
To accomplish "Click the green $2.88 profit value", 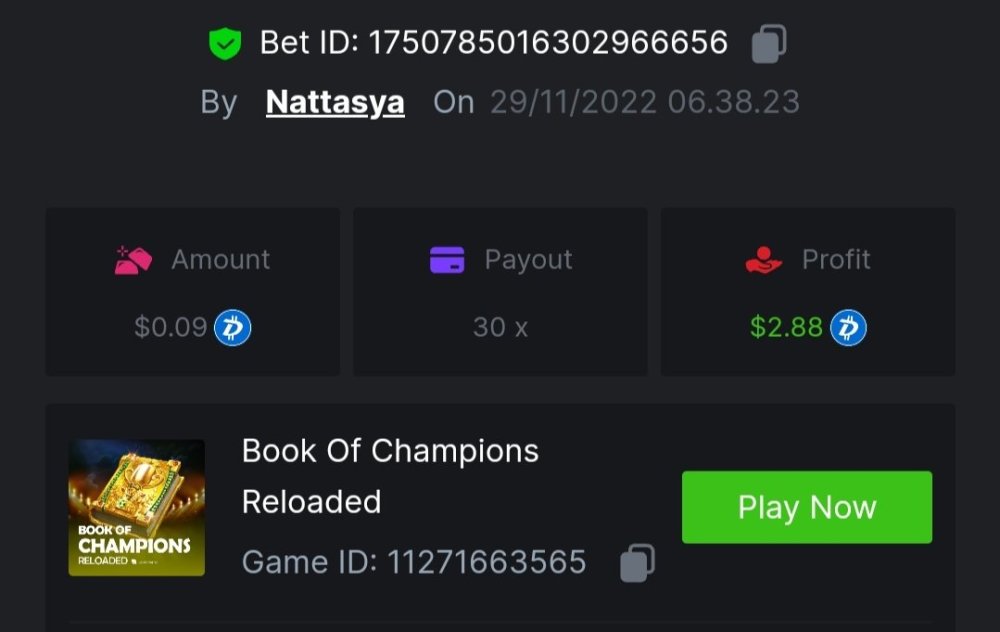I will coord(786,327).
